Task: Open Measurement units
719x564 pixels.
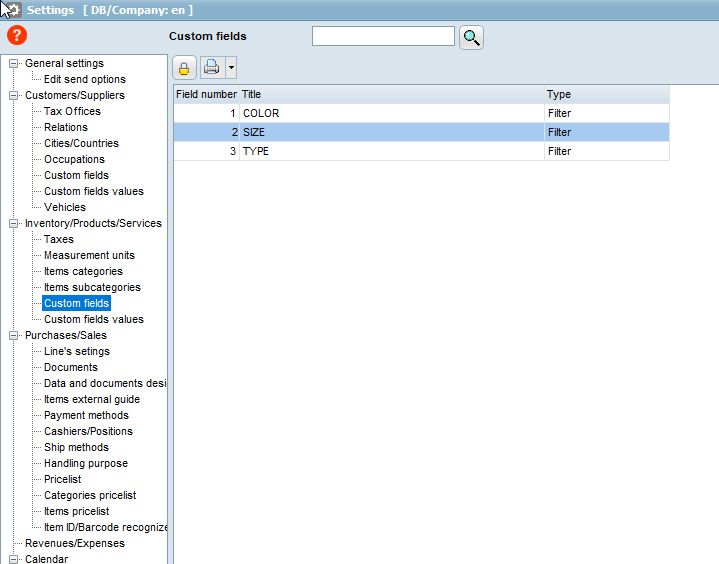Action: 89,255
